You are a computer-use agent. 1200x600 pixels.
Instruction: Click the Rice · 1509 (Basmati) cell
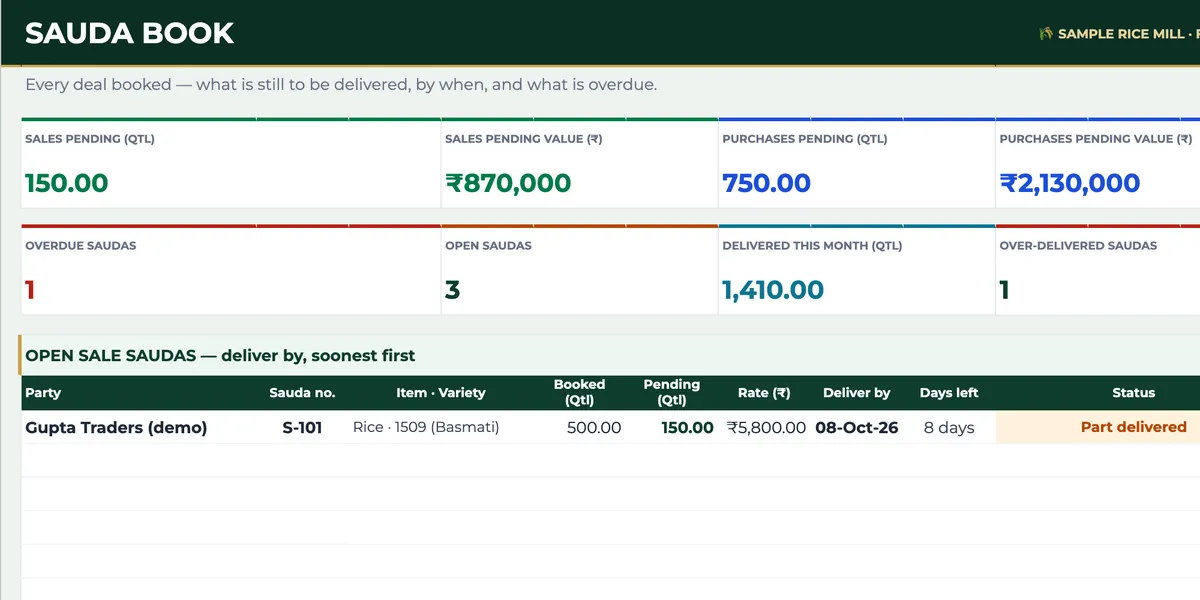[426, 427]
